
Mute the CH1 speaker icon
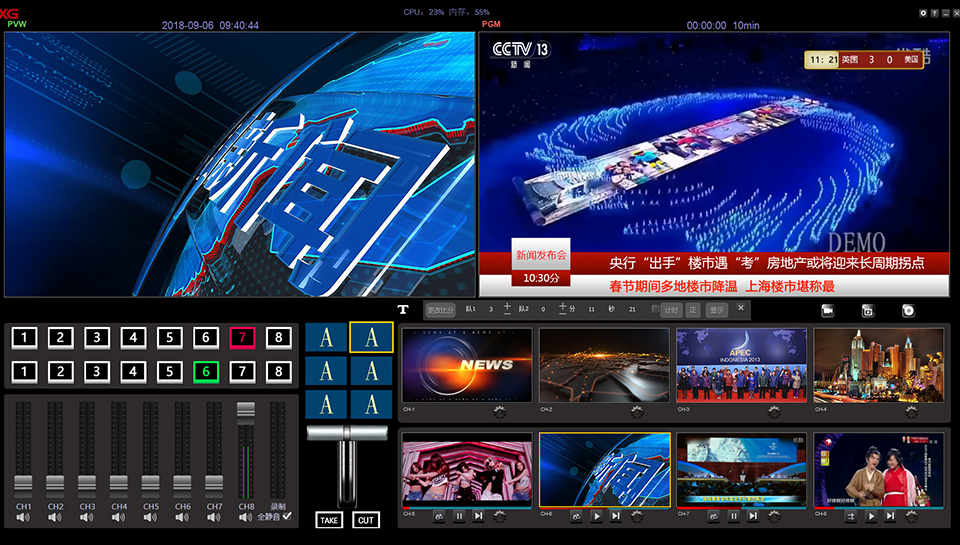[x=24, y=517]
